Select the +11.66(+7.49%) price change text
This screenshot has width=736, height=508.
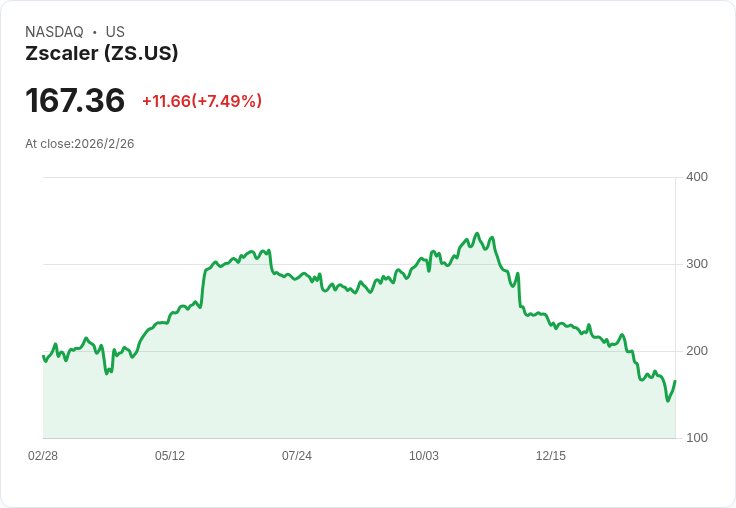[202, 101]
